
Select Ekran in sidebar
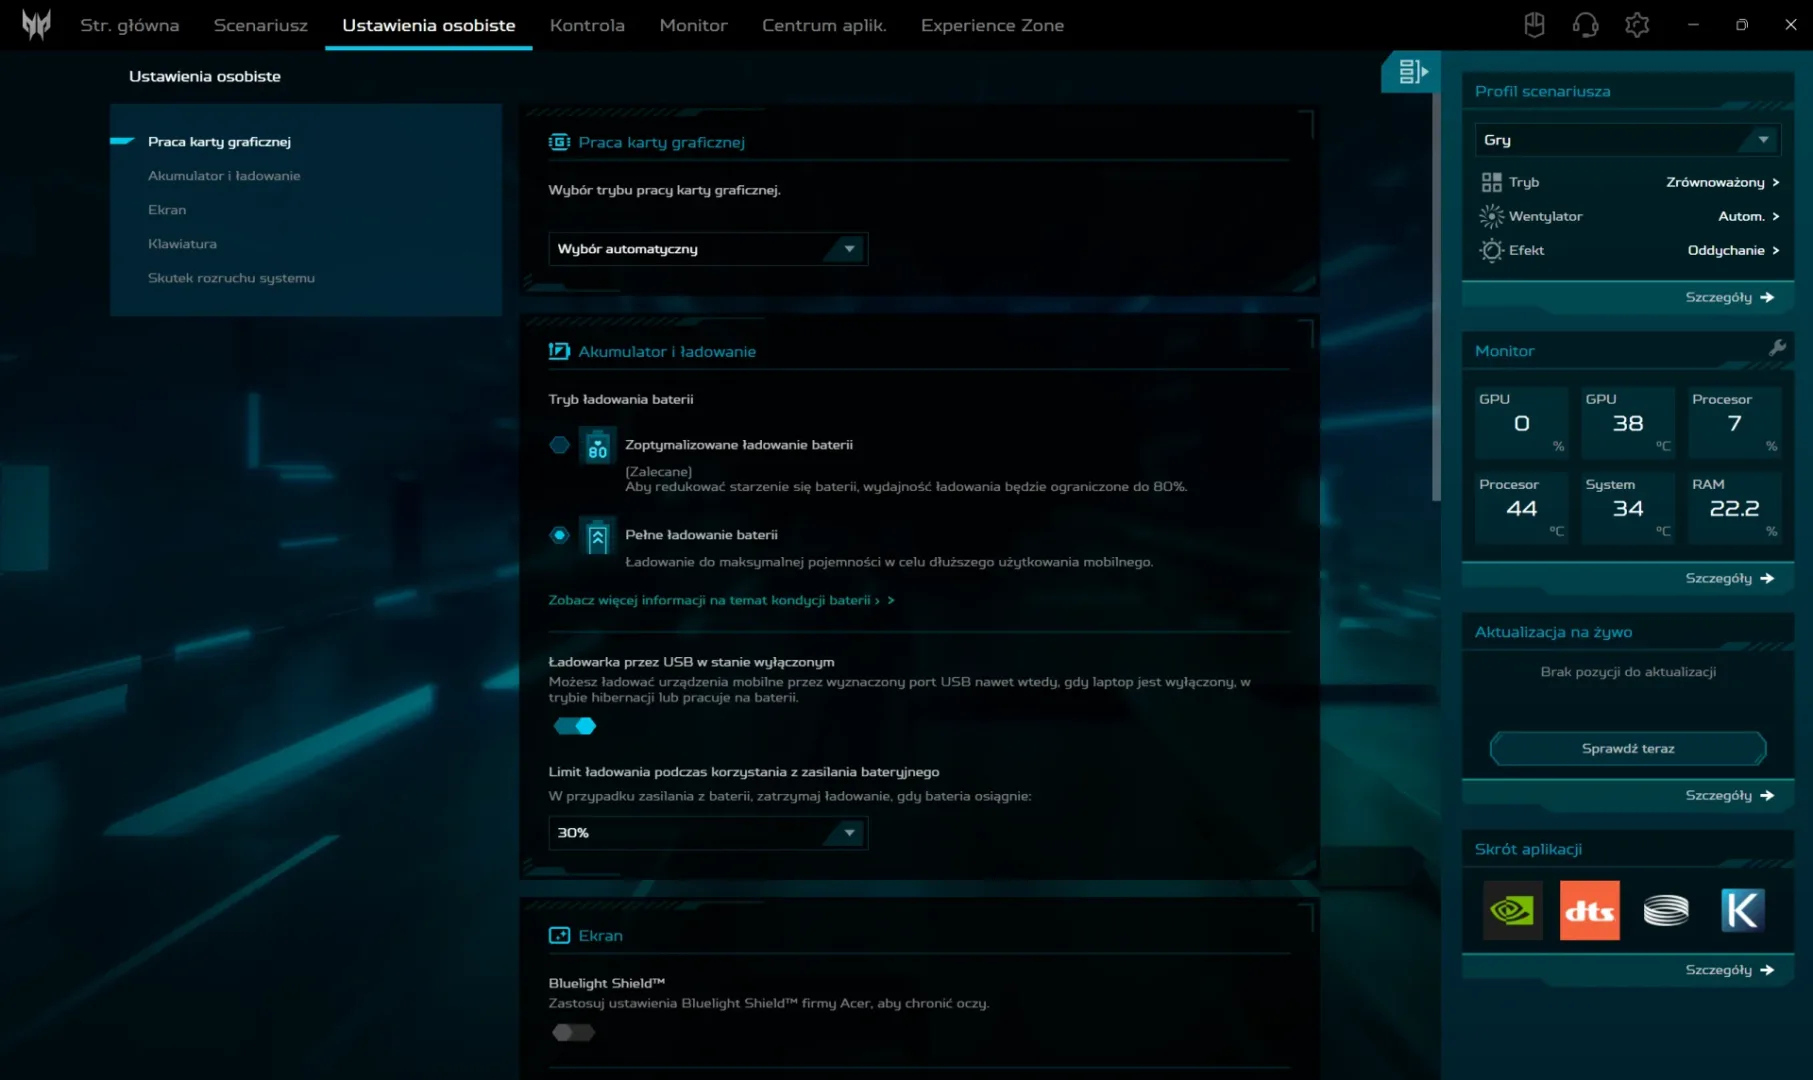(x=167, y=209)
